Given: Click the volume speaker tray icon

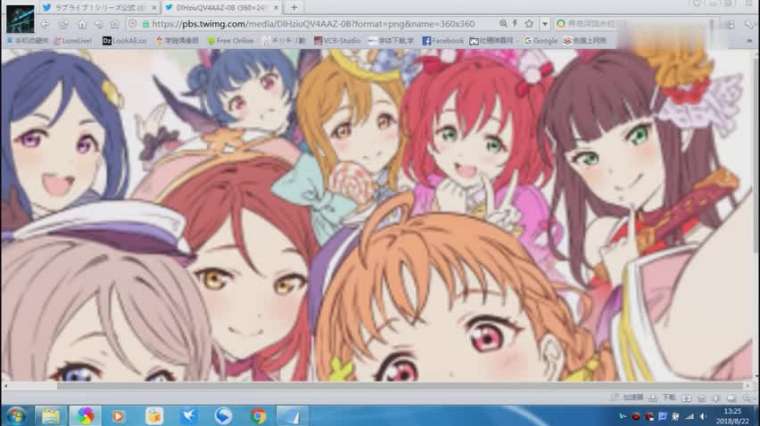Looking at the screenshot, I should click(702, 416).
